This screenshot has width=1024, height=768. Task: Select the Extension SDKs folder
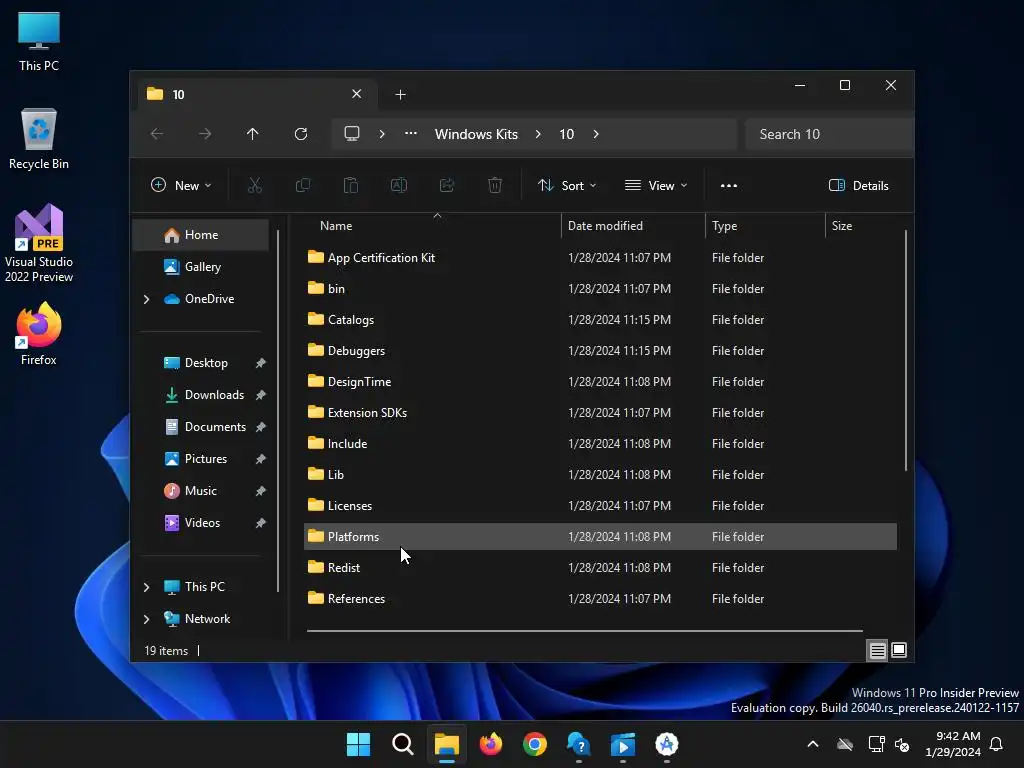tap(600, 413)
